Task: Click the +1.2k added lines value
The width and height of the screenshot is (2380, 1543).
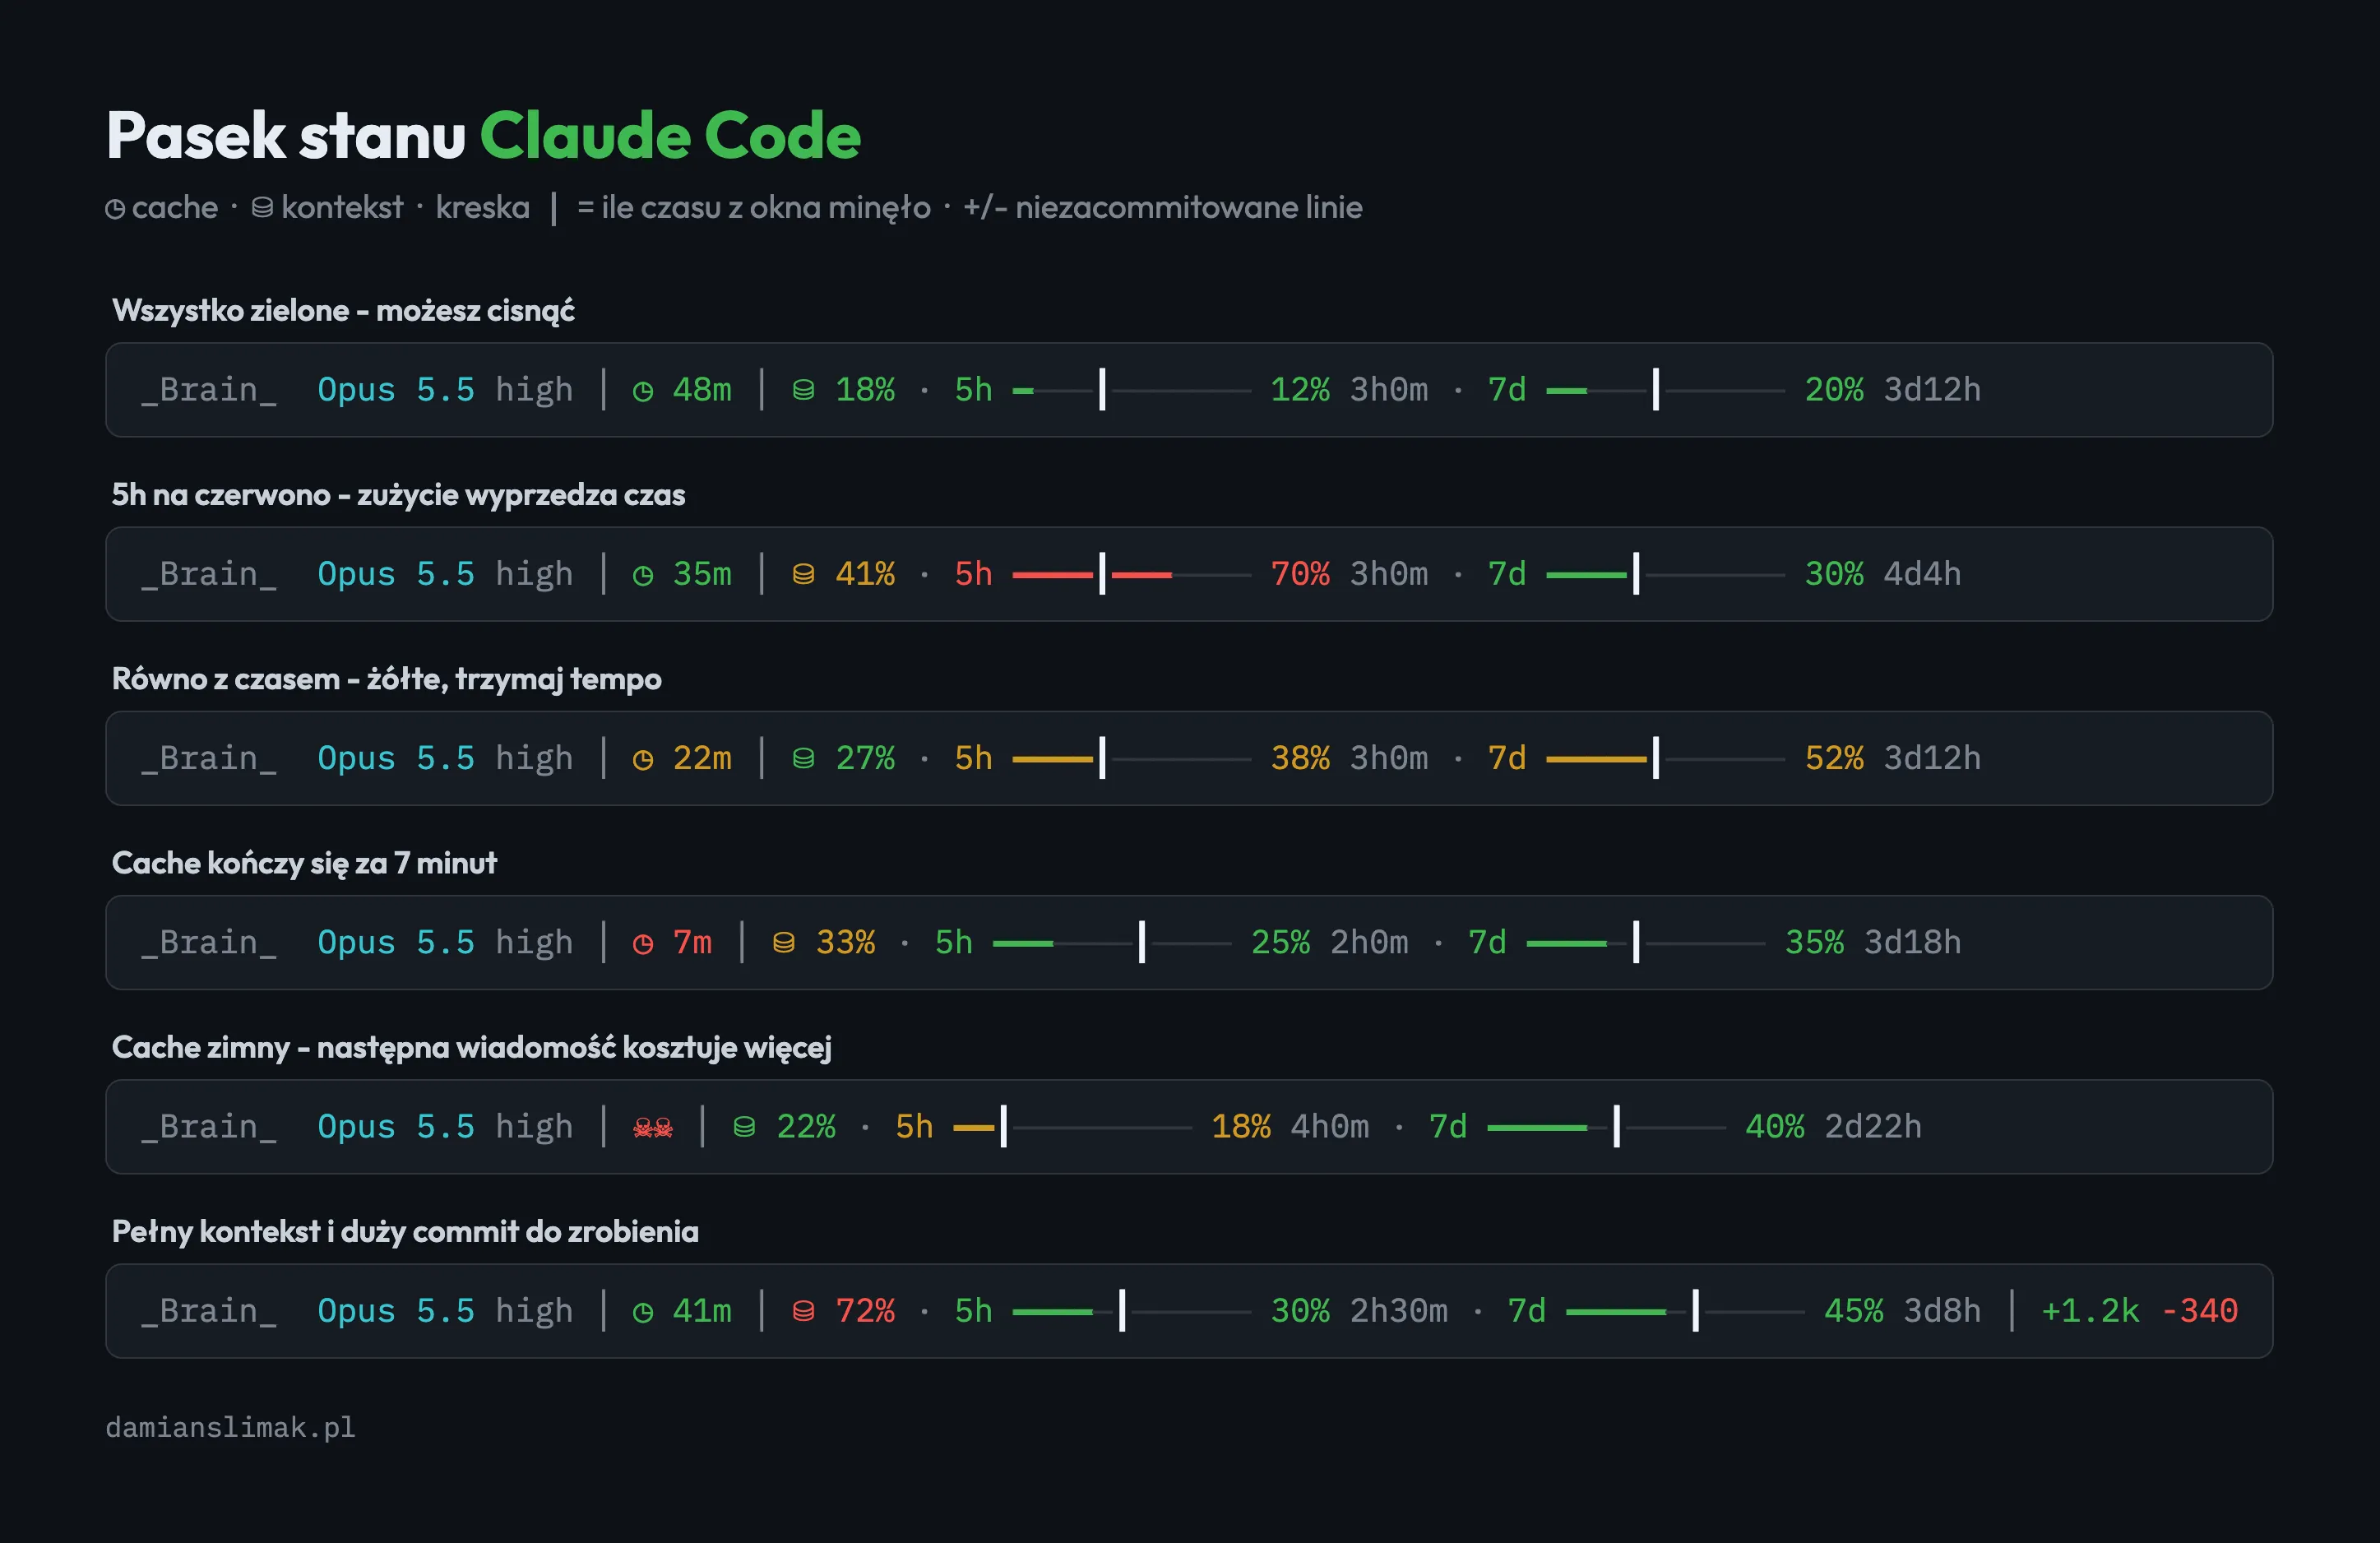Action: click(x=2090, y=1311)
